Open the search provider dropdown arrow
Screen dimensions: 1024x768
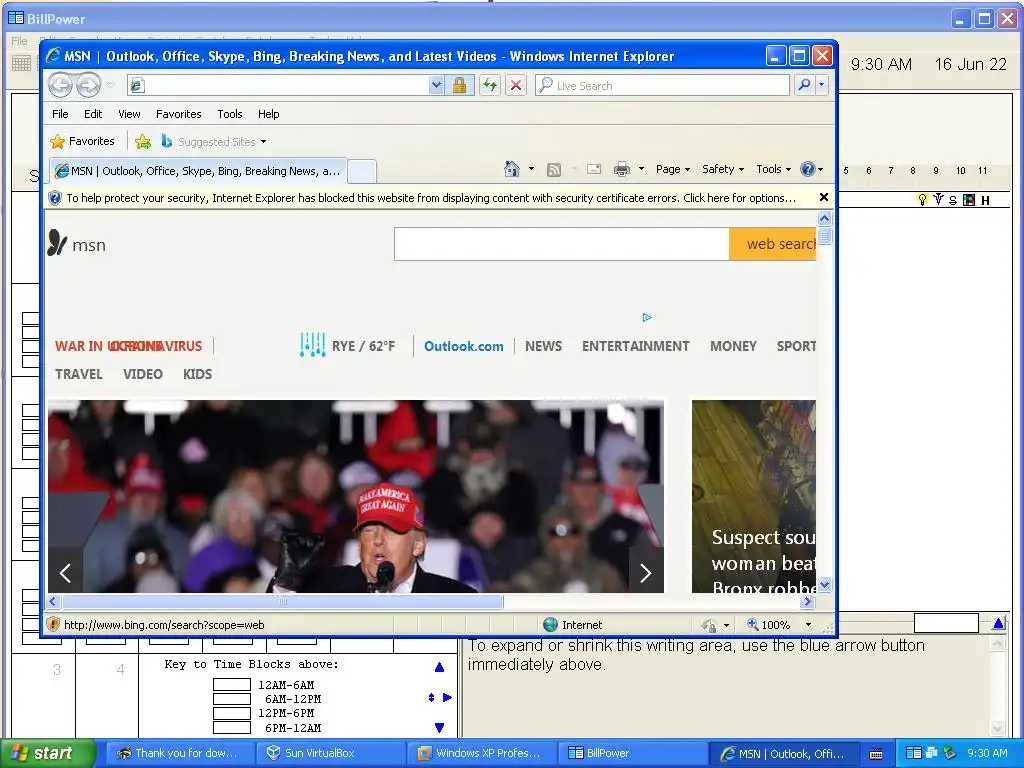coord(822,85)
